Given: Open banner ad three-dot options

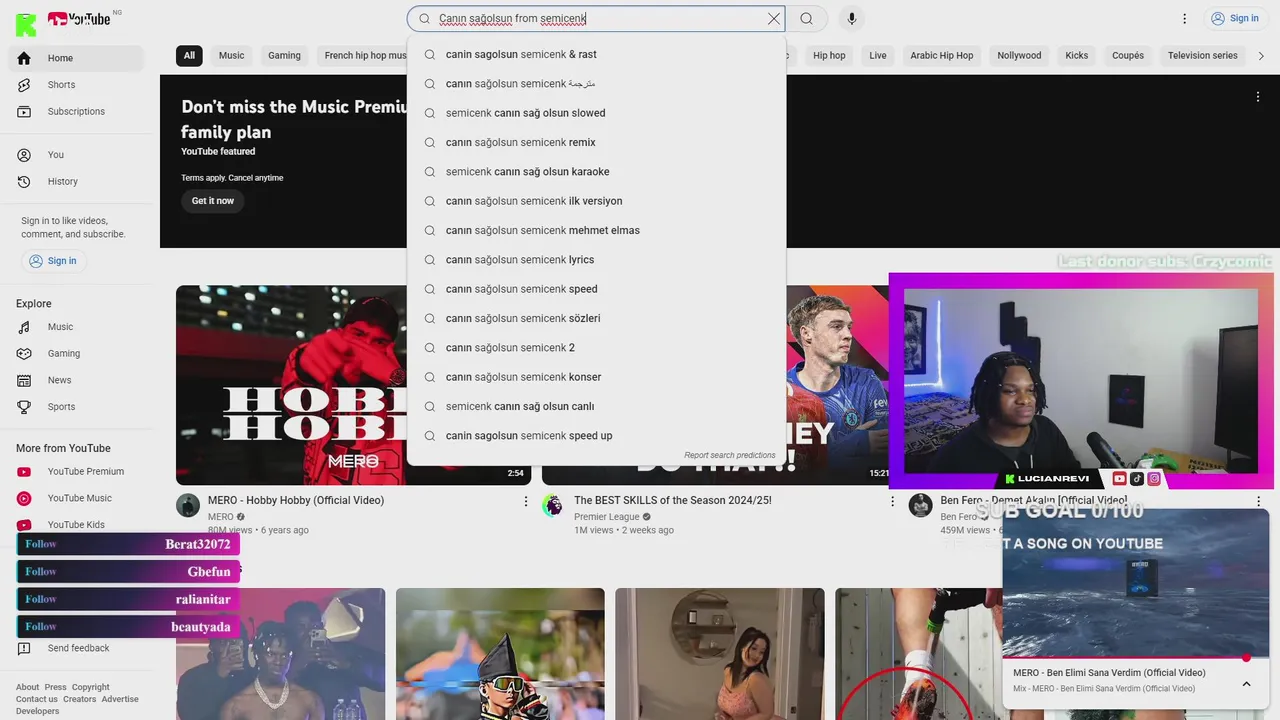Looking at the screenshot, I should point(1258,97).
